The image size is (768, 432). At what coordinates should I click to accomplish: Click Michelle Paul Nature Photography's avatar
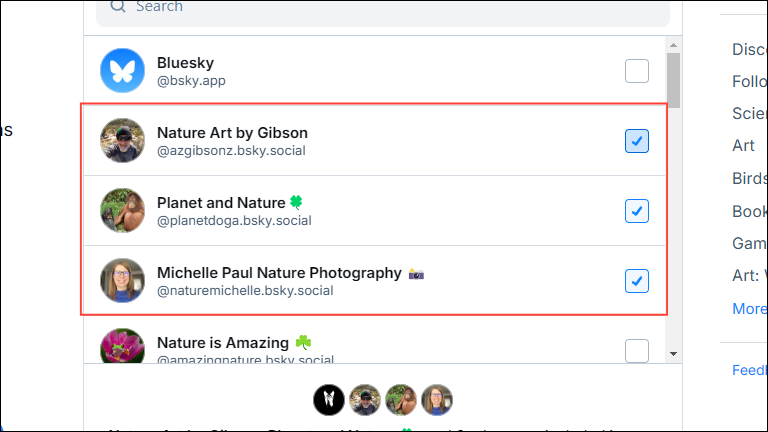click(122, 281)
